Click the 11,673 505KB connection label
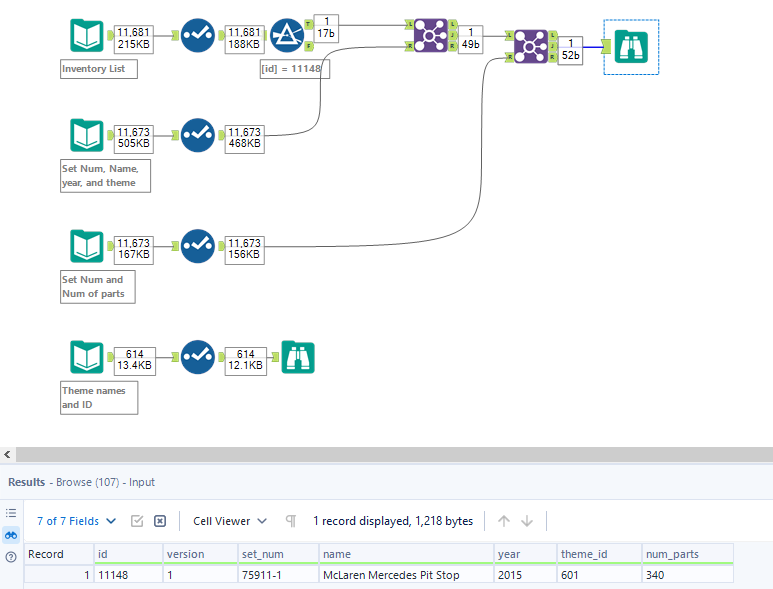 click(x=134, y=139)
